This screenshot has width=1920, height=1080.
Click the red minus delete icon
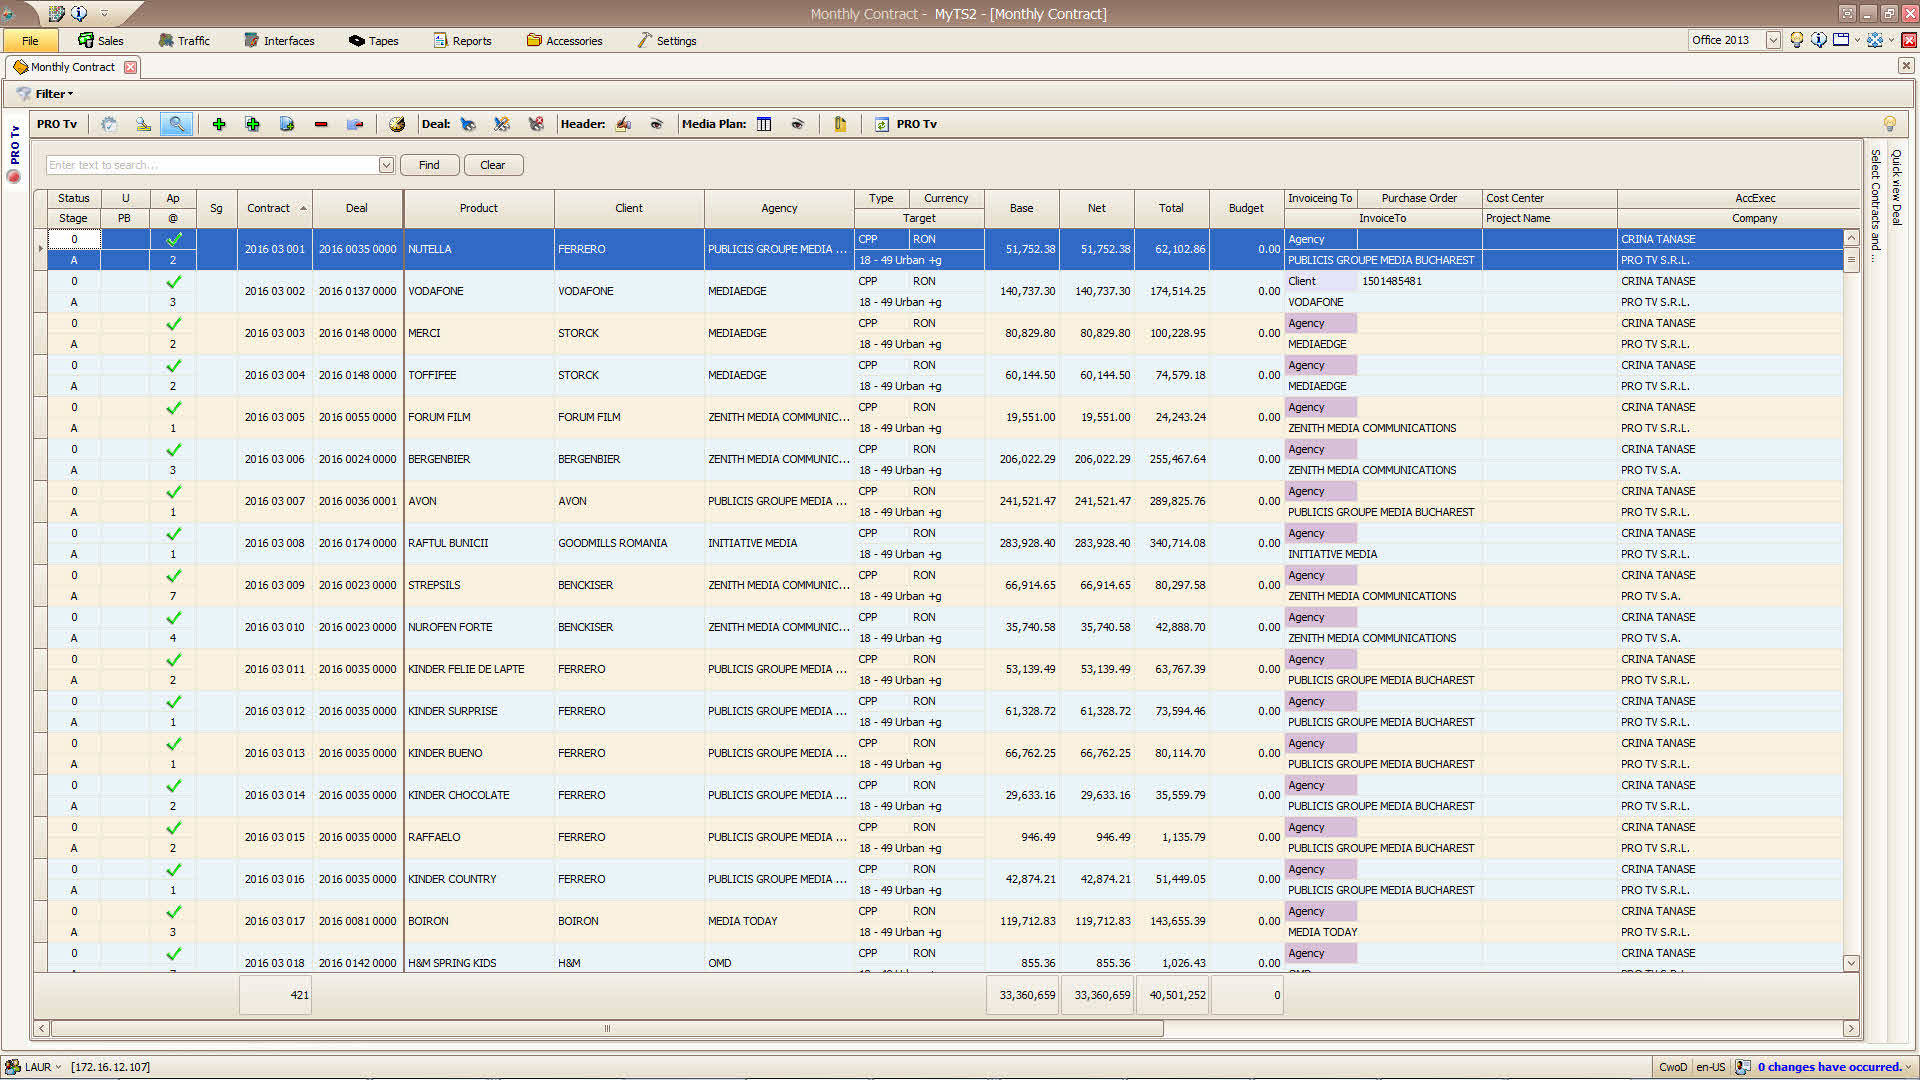point(321,124)
